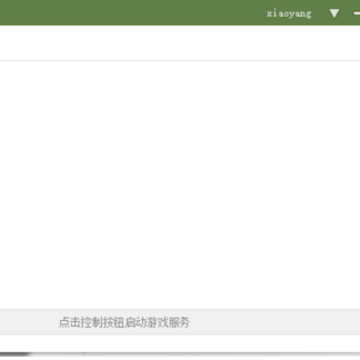Image resolution: width=360 pixels, height=360 pixels.
Task: Click the empty white content area
Action: (180, 185)
